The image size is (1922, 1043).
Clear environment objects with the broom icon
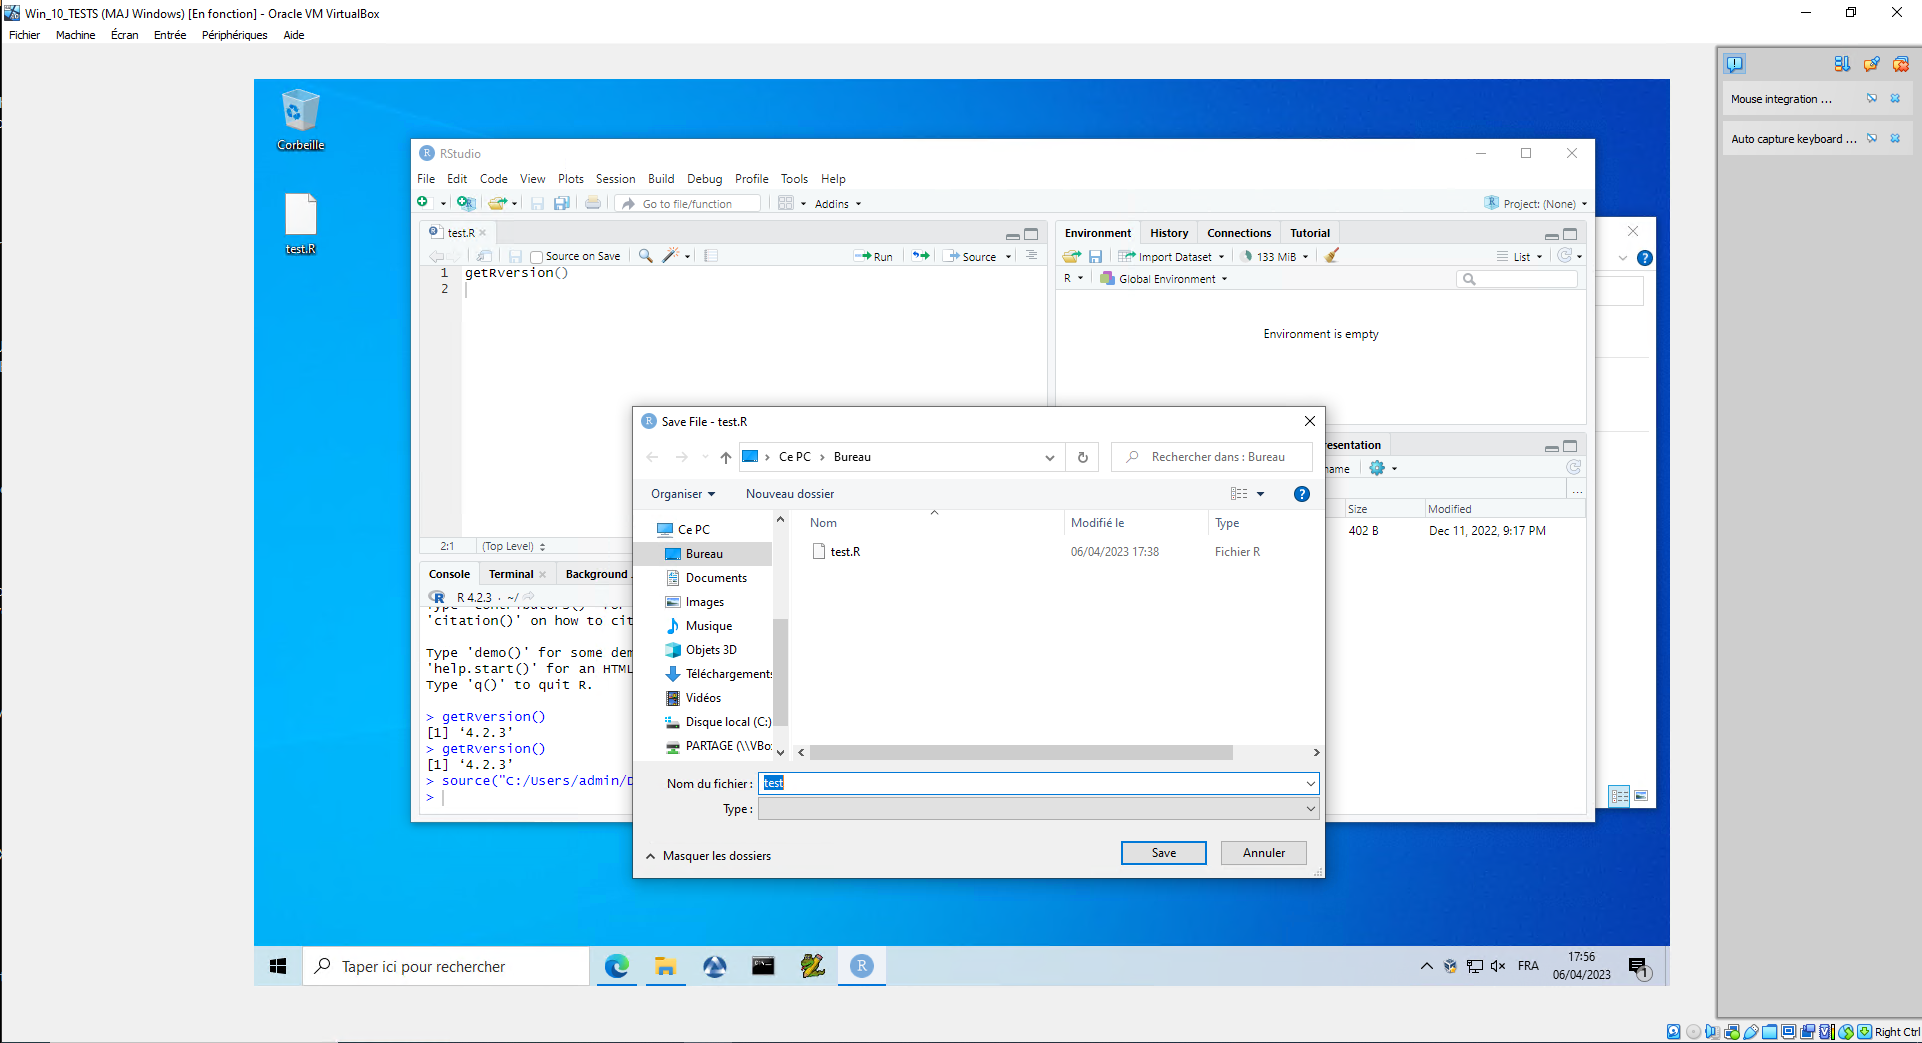1331,256
